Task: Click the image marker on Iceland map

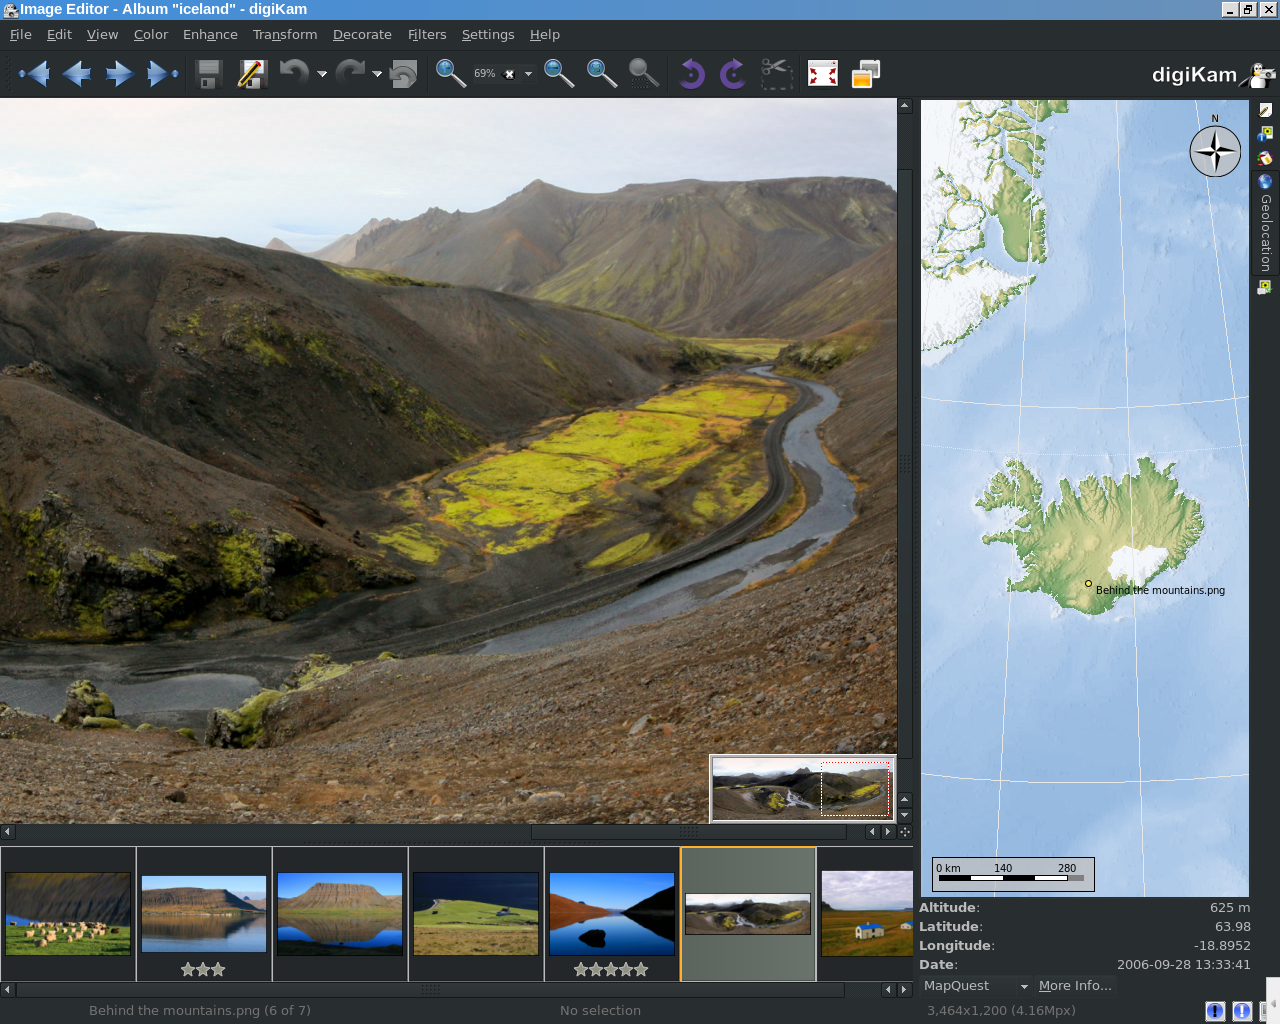Action: (x=1088, y=583)
